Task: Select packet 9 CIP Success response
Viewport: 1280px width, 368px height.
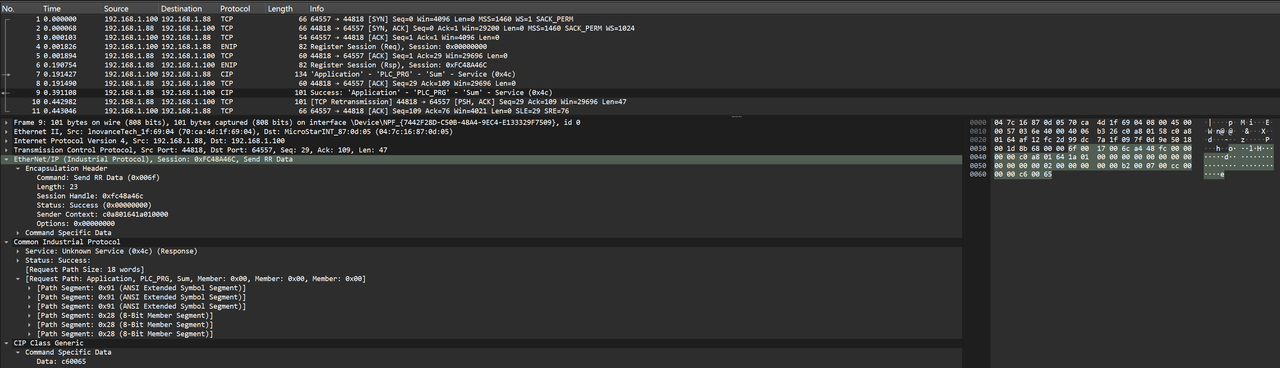Action: tap(640, 92)
